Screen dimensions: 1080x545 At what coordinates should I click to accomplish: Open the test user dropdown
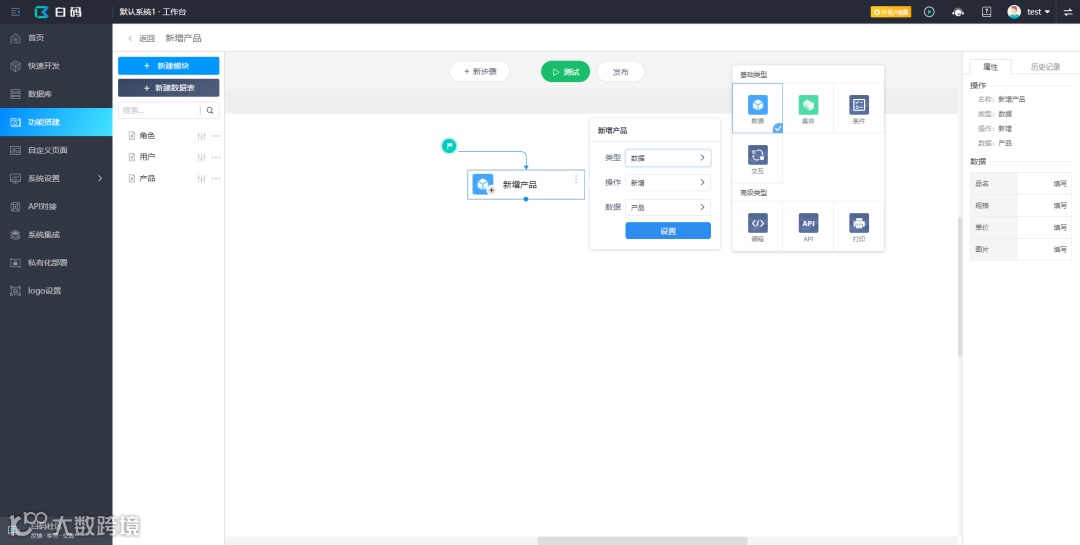pos(1038,12)
